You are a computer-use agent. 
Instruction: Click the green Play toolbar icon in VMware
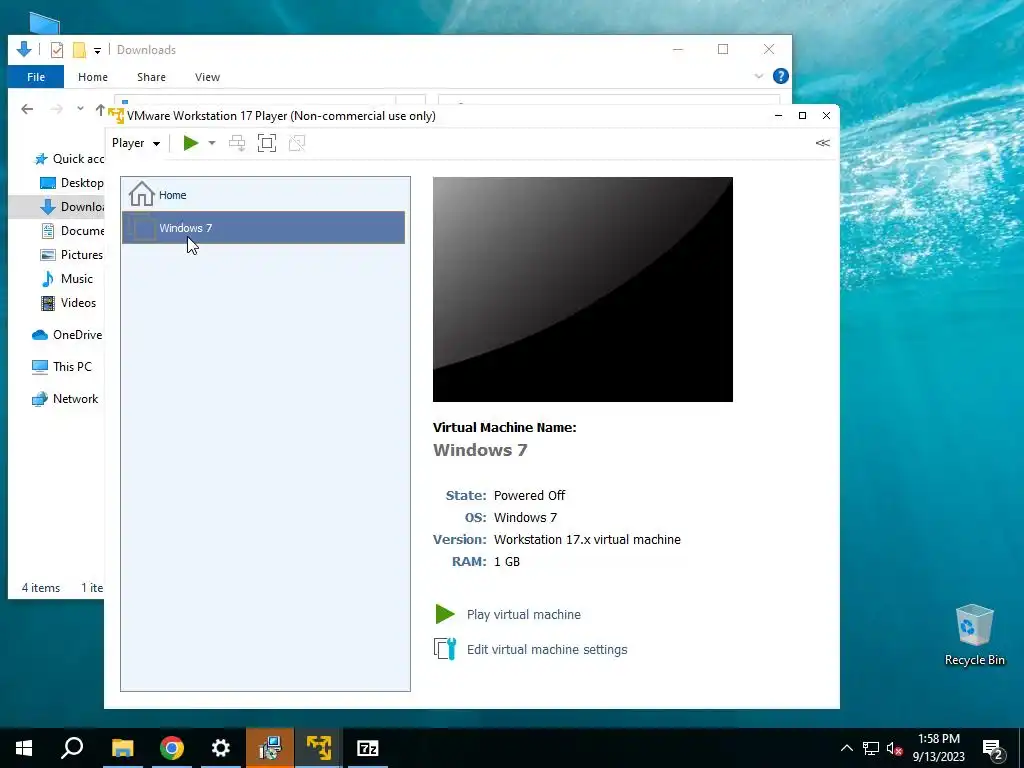(x=191, y=143)
